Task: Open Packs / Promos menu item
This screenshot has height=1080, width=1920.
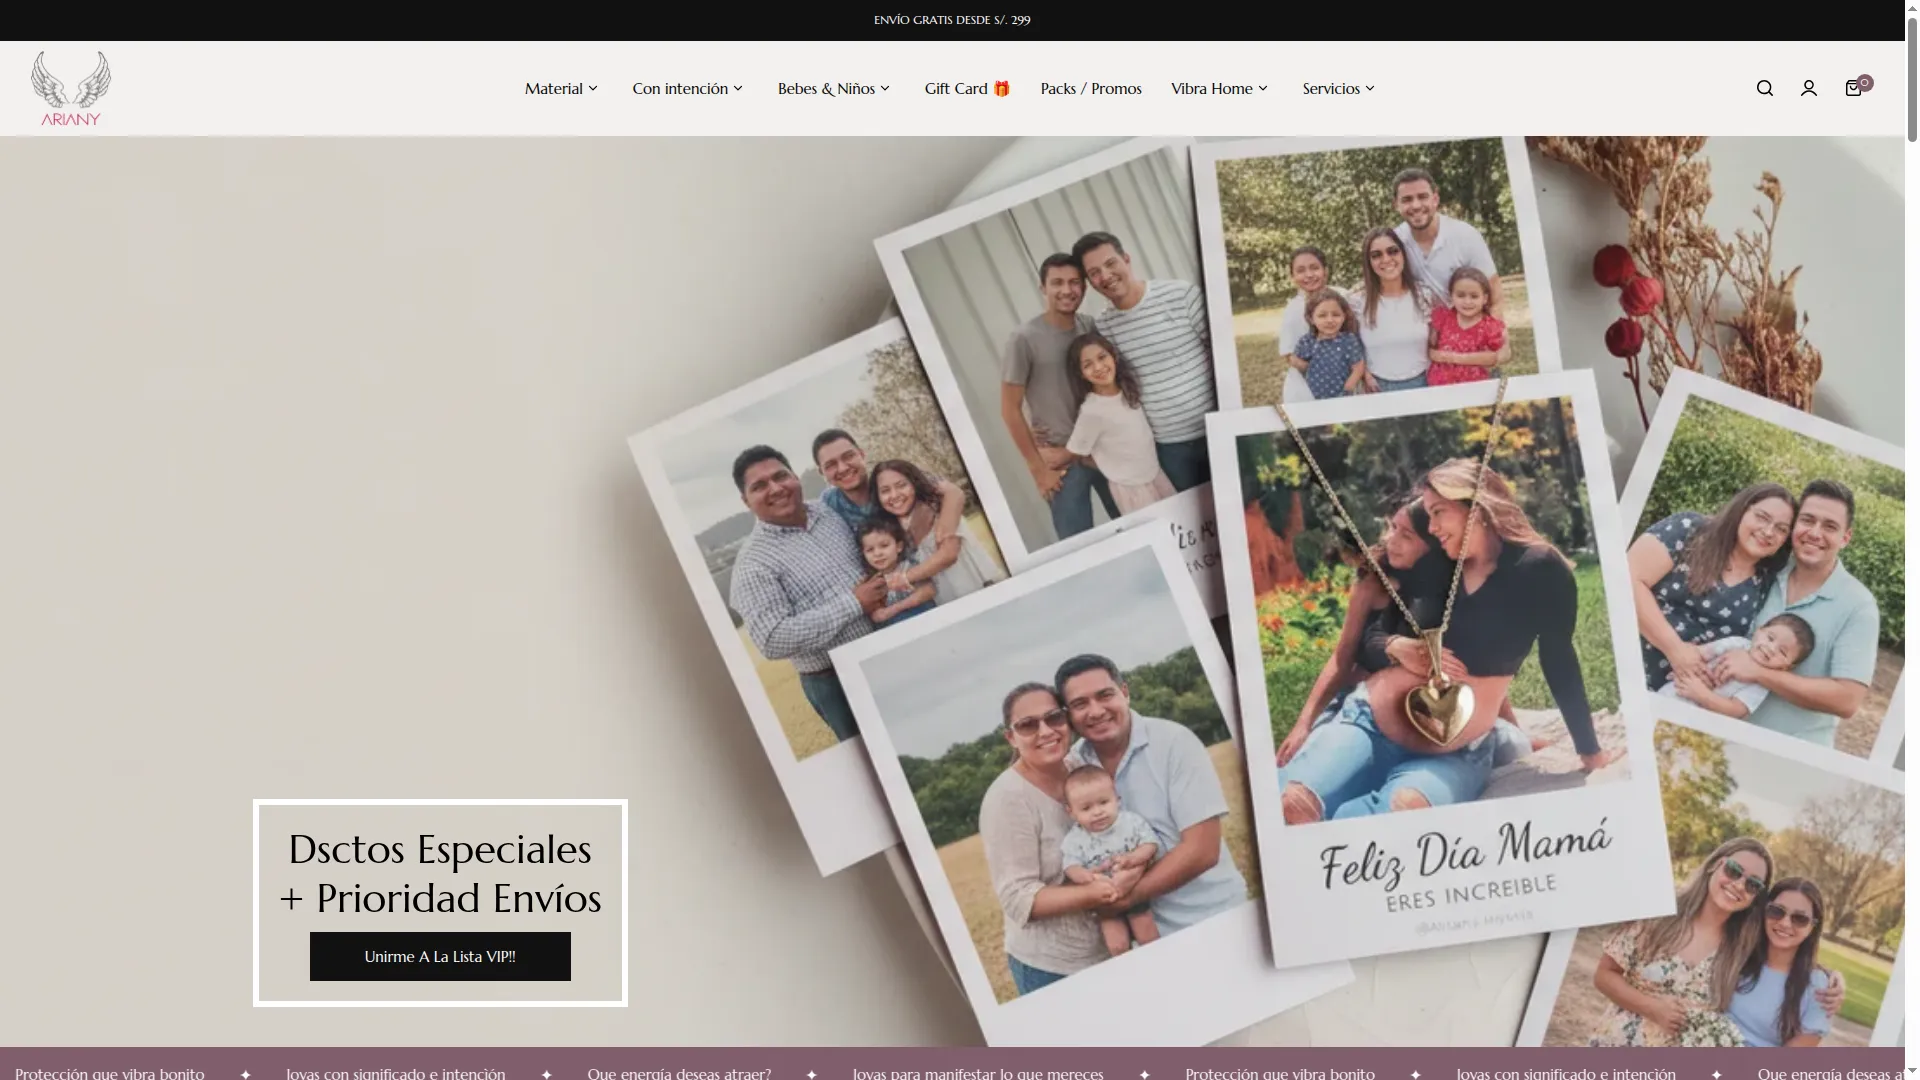Action: tap(1091, 89)
